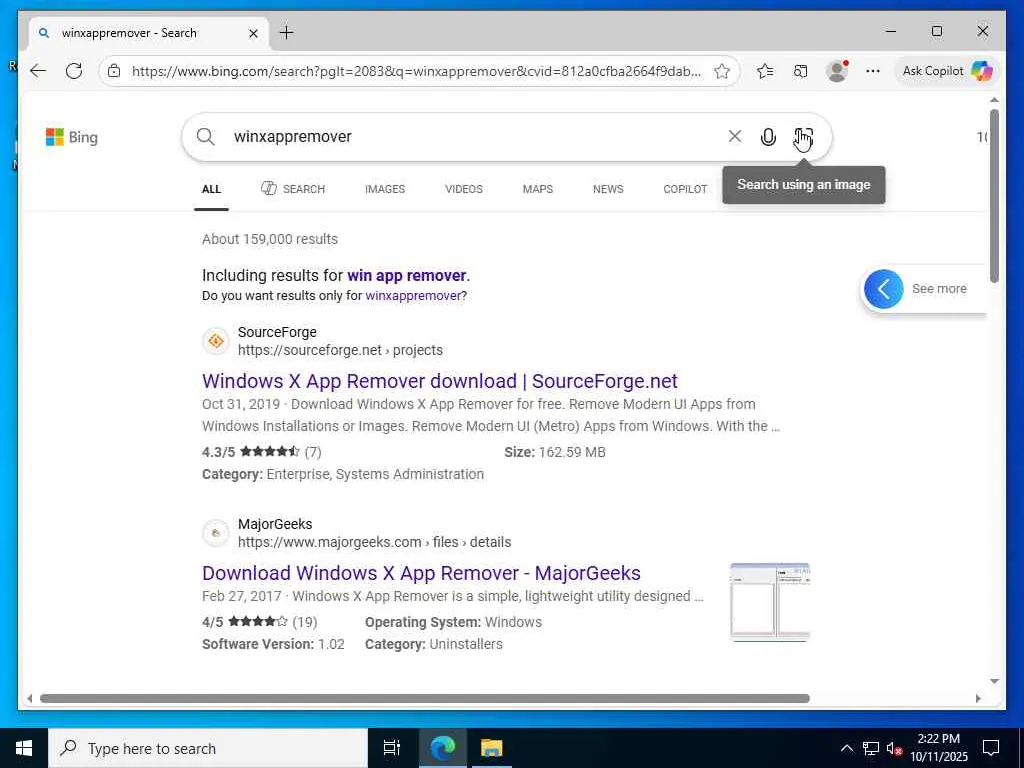Open Collections icon in Edge toolbar

(x=801, y=71)
